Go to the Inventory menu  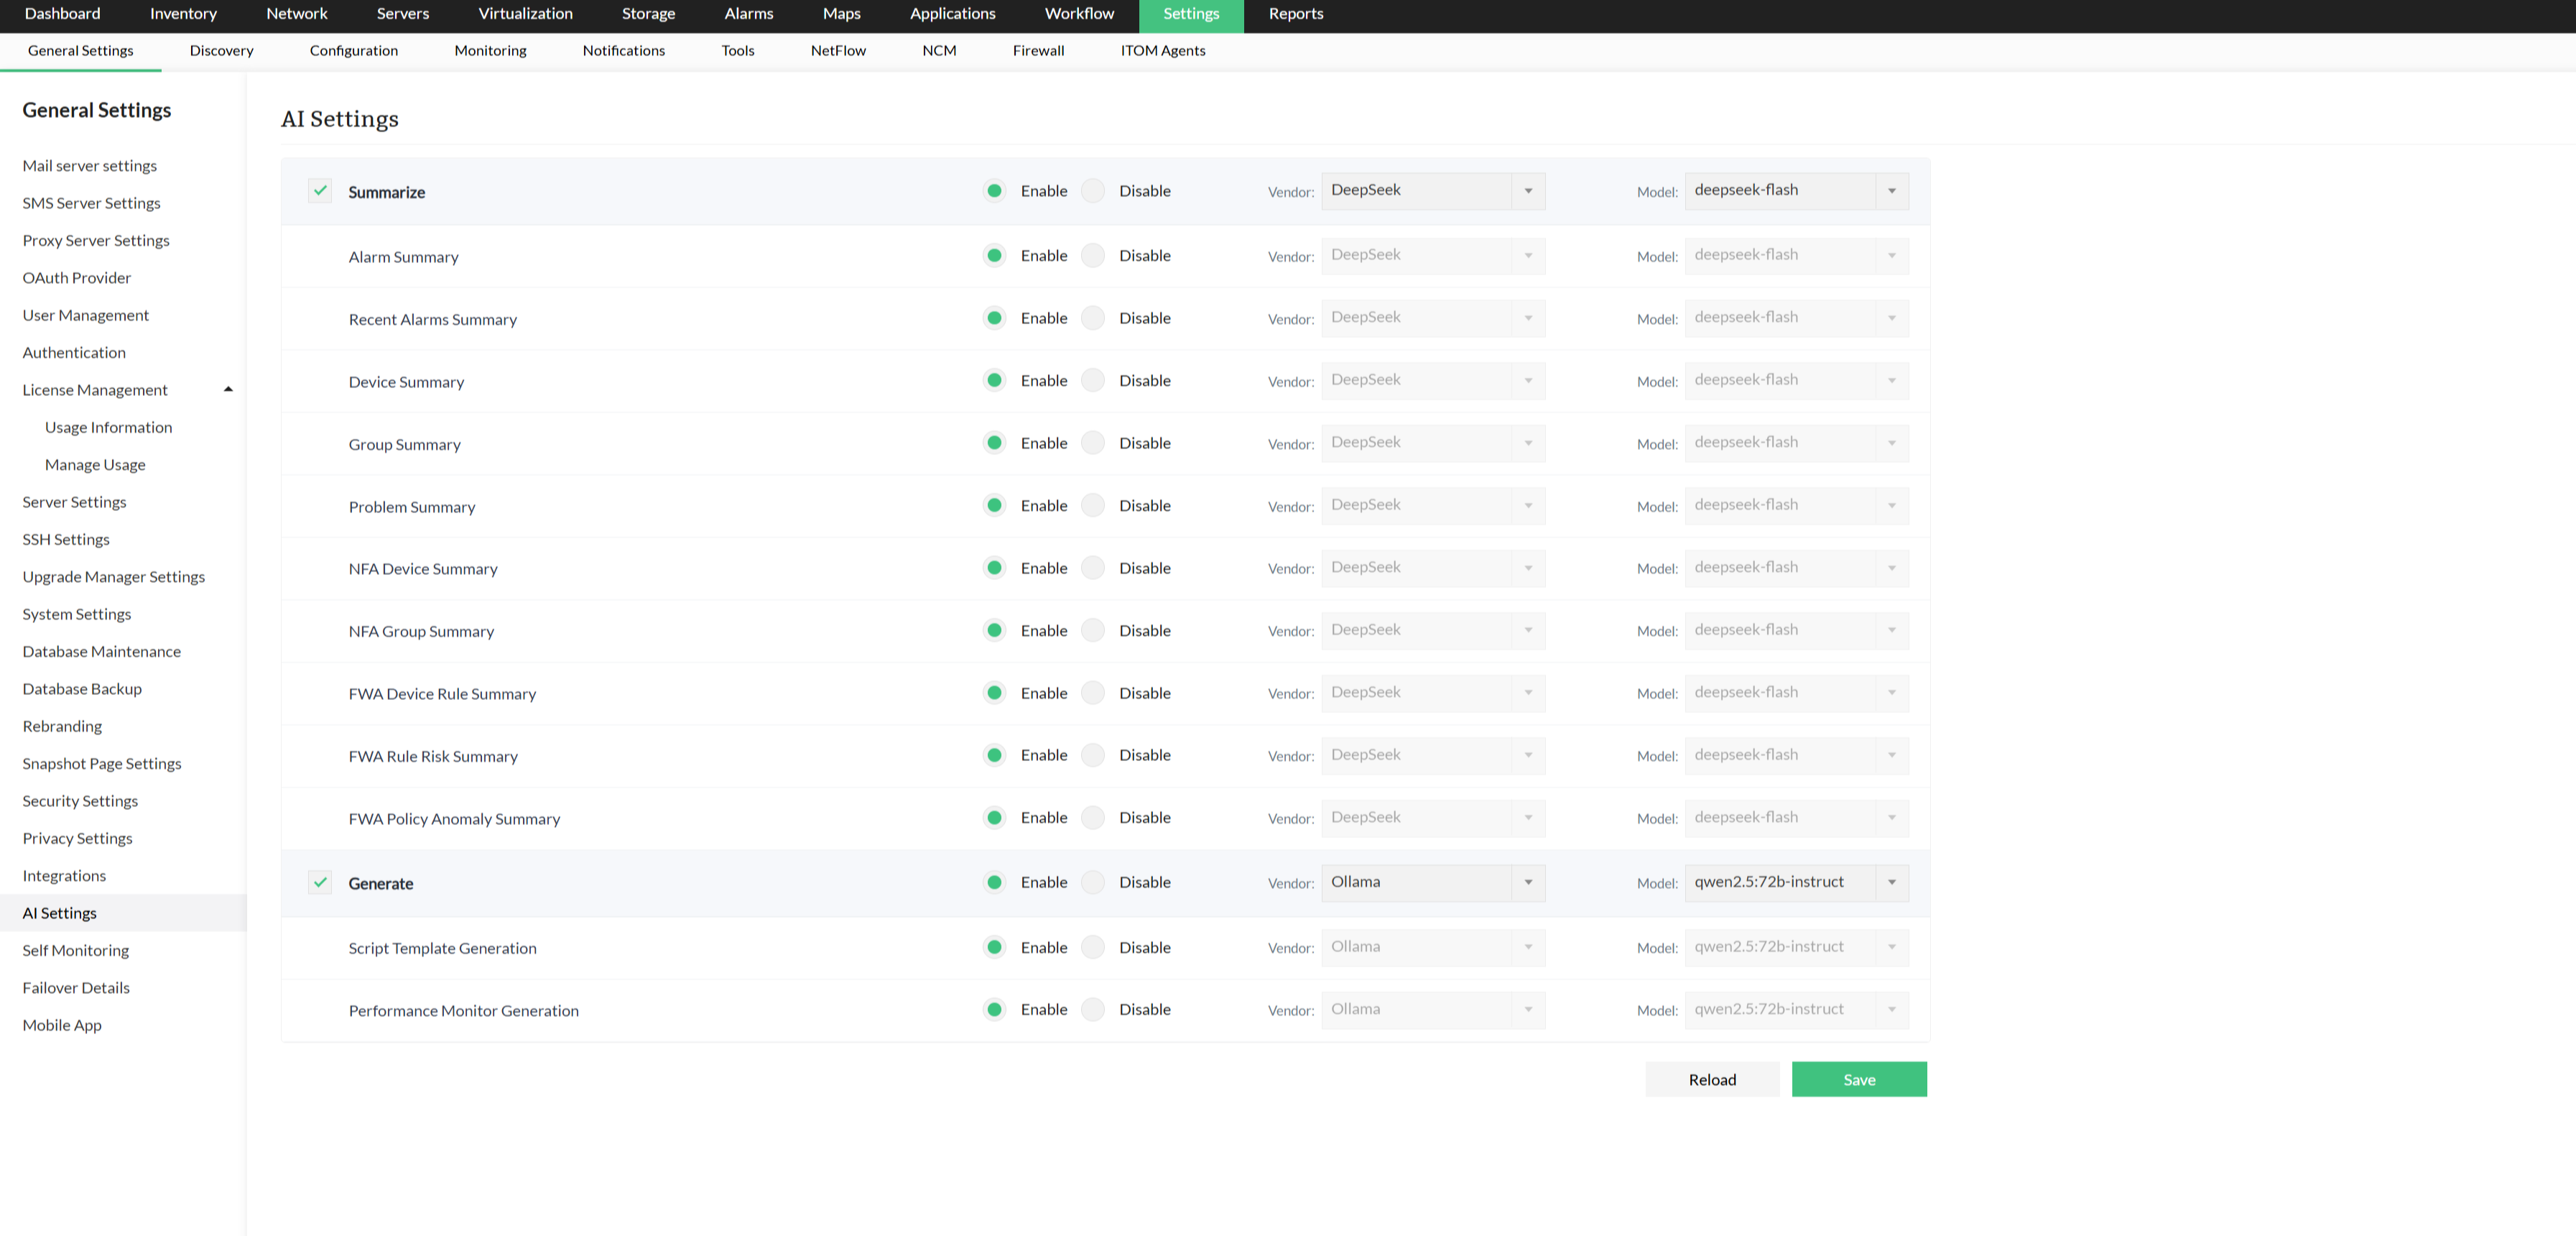coord(183,14)
